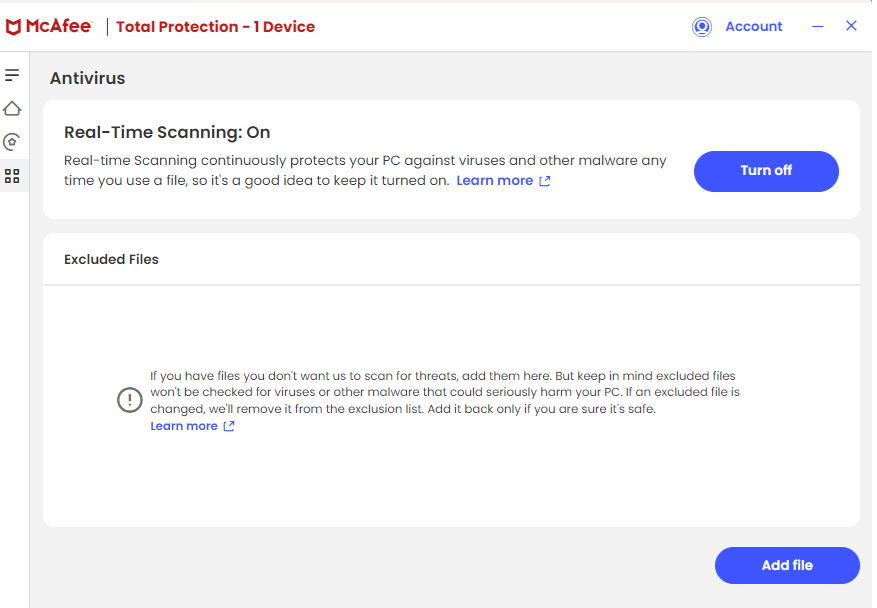
Task: Expand the hamburger navigation menu
Action: [x=12, y=75]
